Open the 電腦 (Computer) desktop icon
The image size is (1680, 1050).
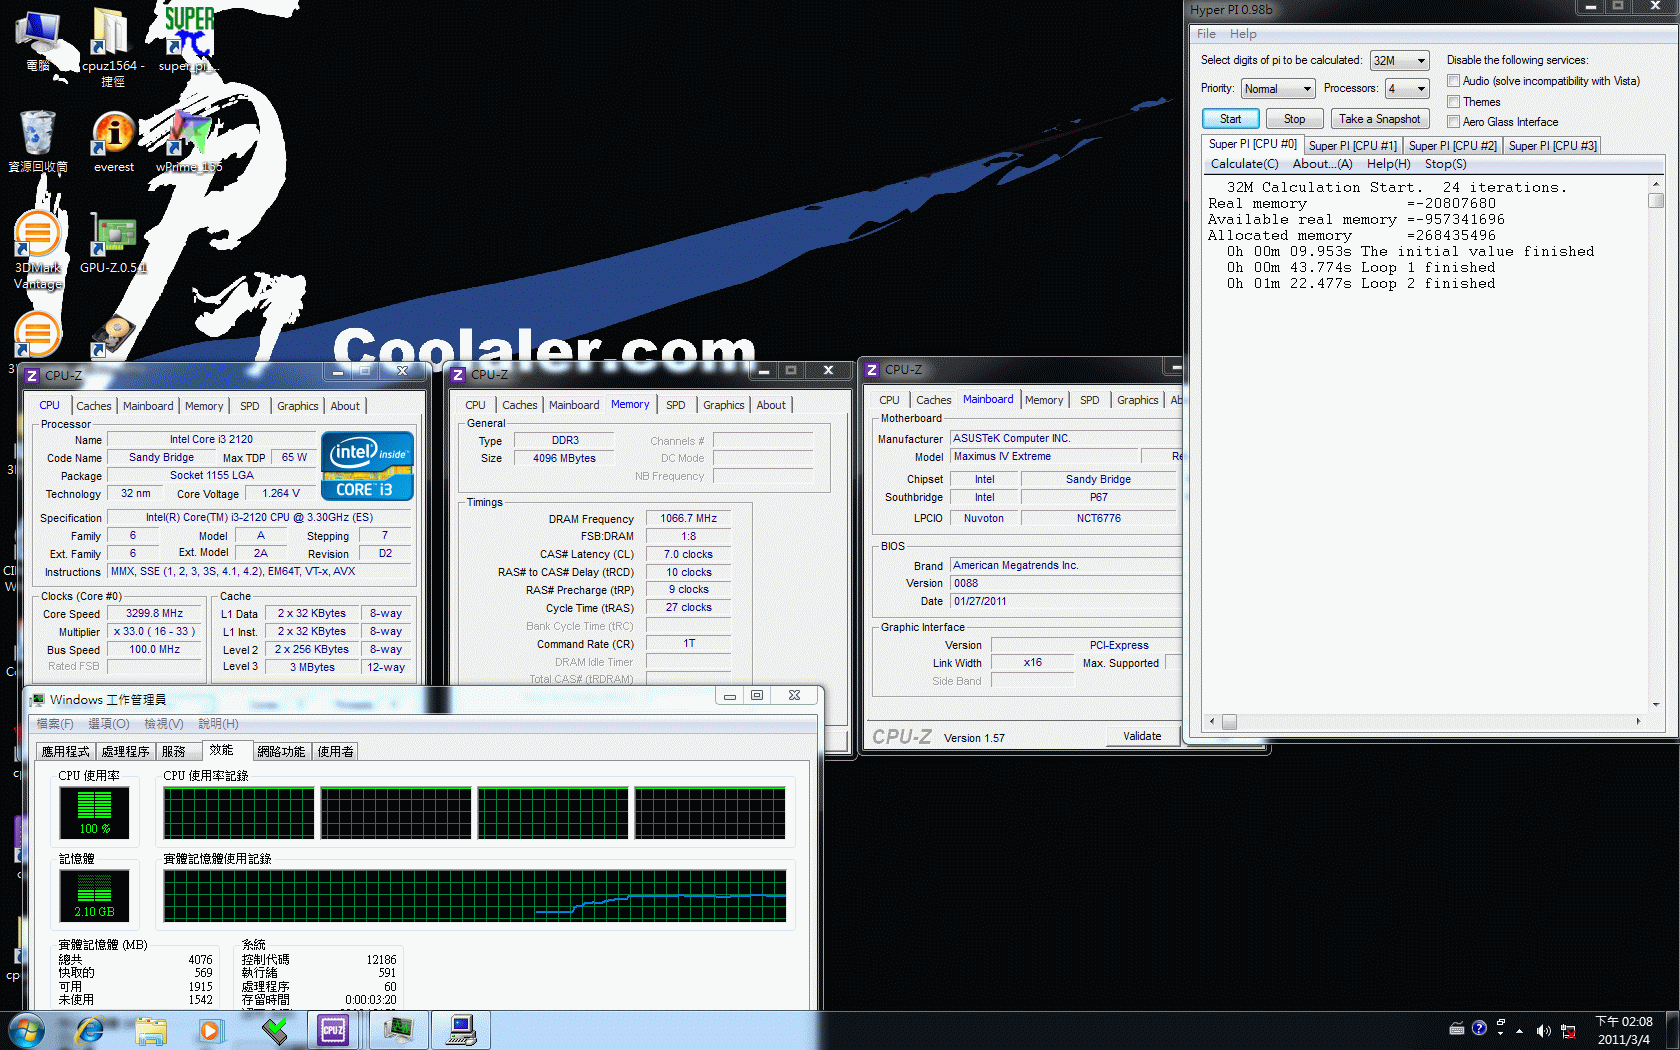point(38,40)
